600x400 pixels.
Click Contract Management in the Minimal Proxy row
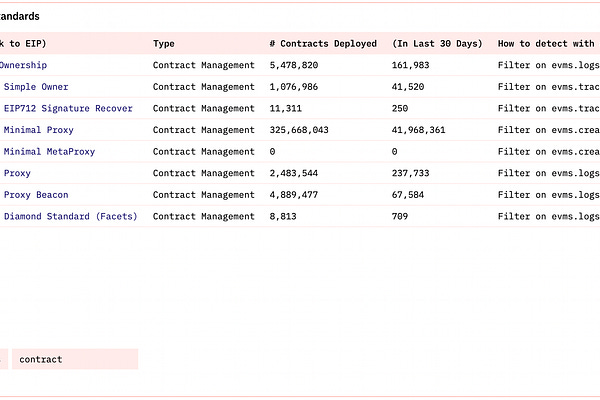coord(204,130)
